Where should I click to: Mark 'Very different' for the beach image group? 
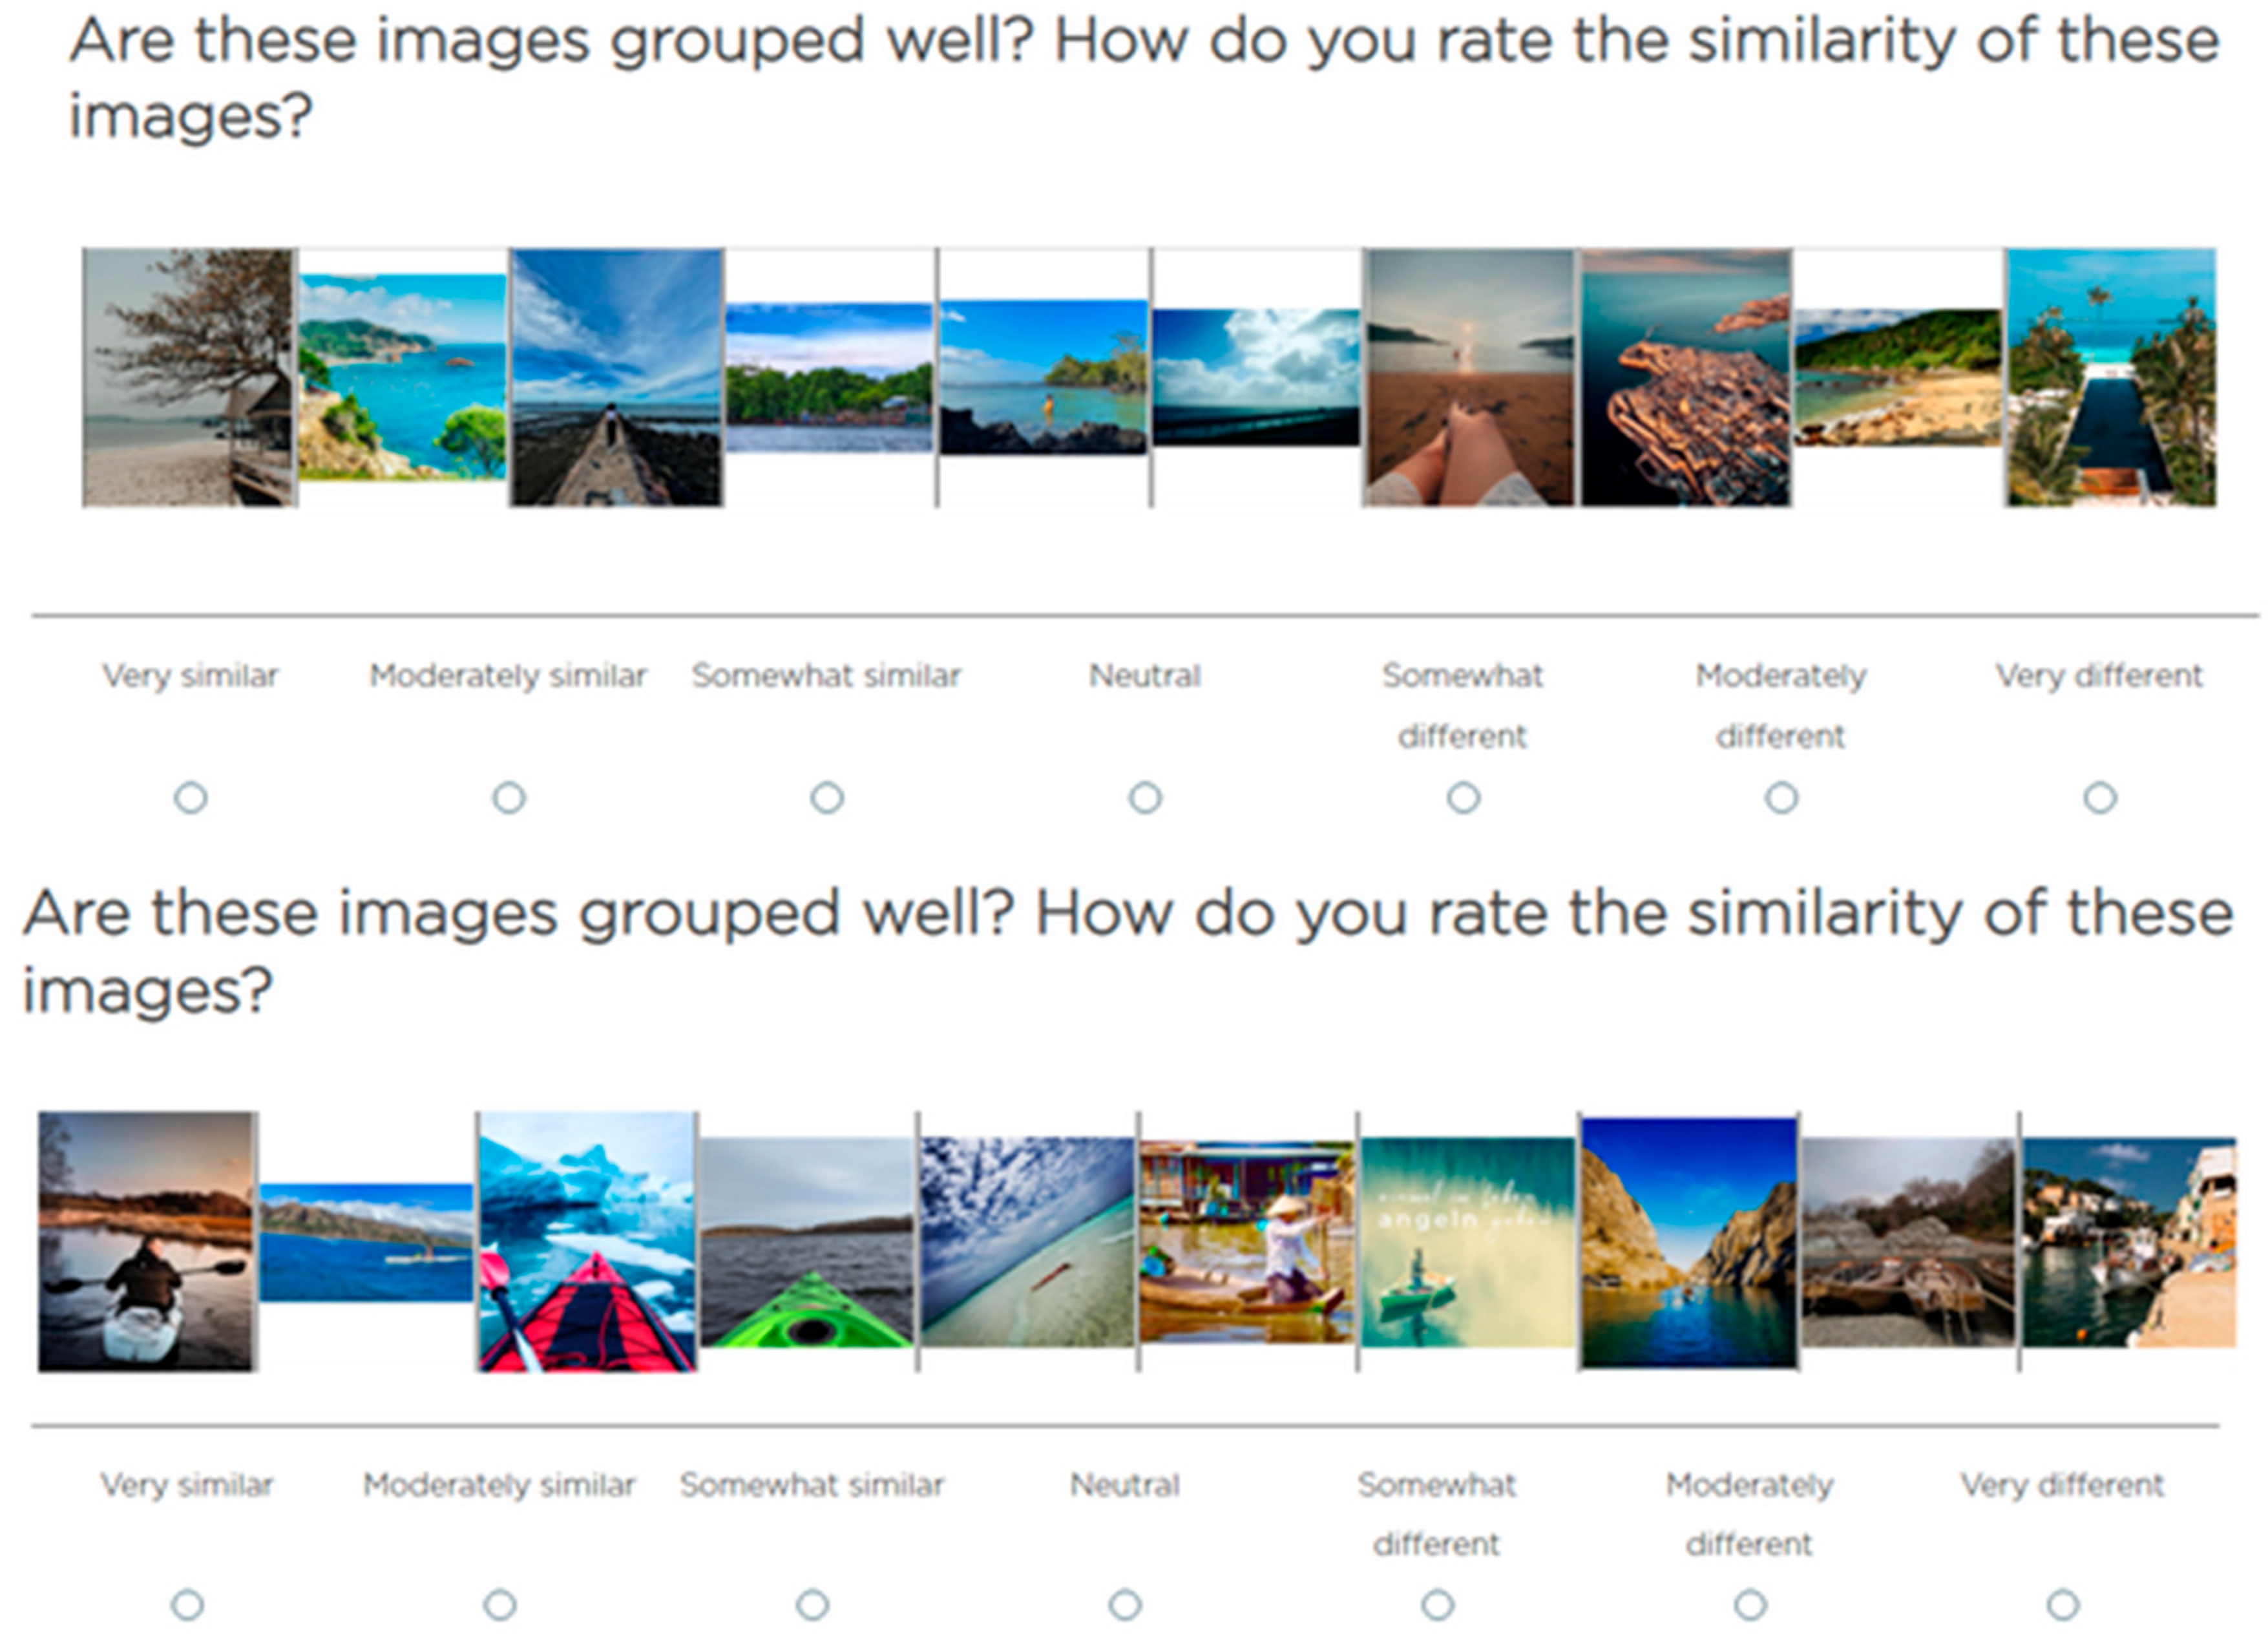pyautogui.click(x=2099, y=798)
